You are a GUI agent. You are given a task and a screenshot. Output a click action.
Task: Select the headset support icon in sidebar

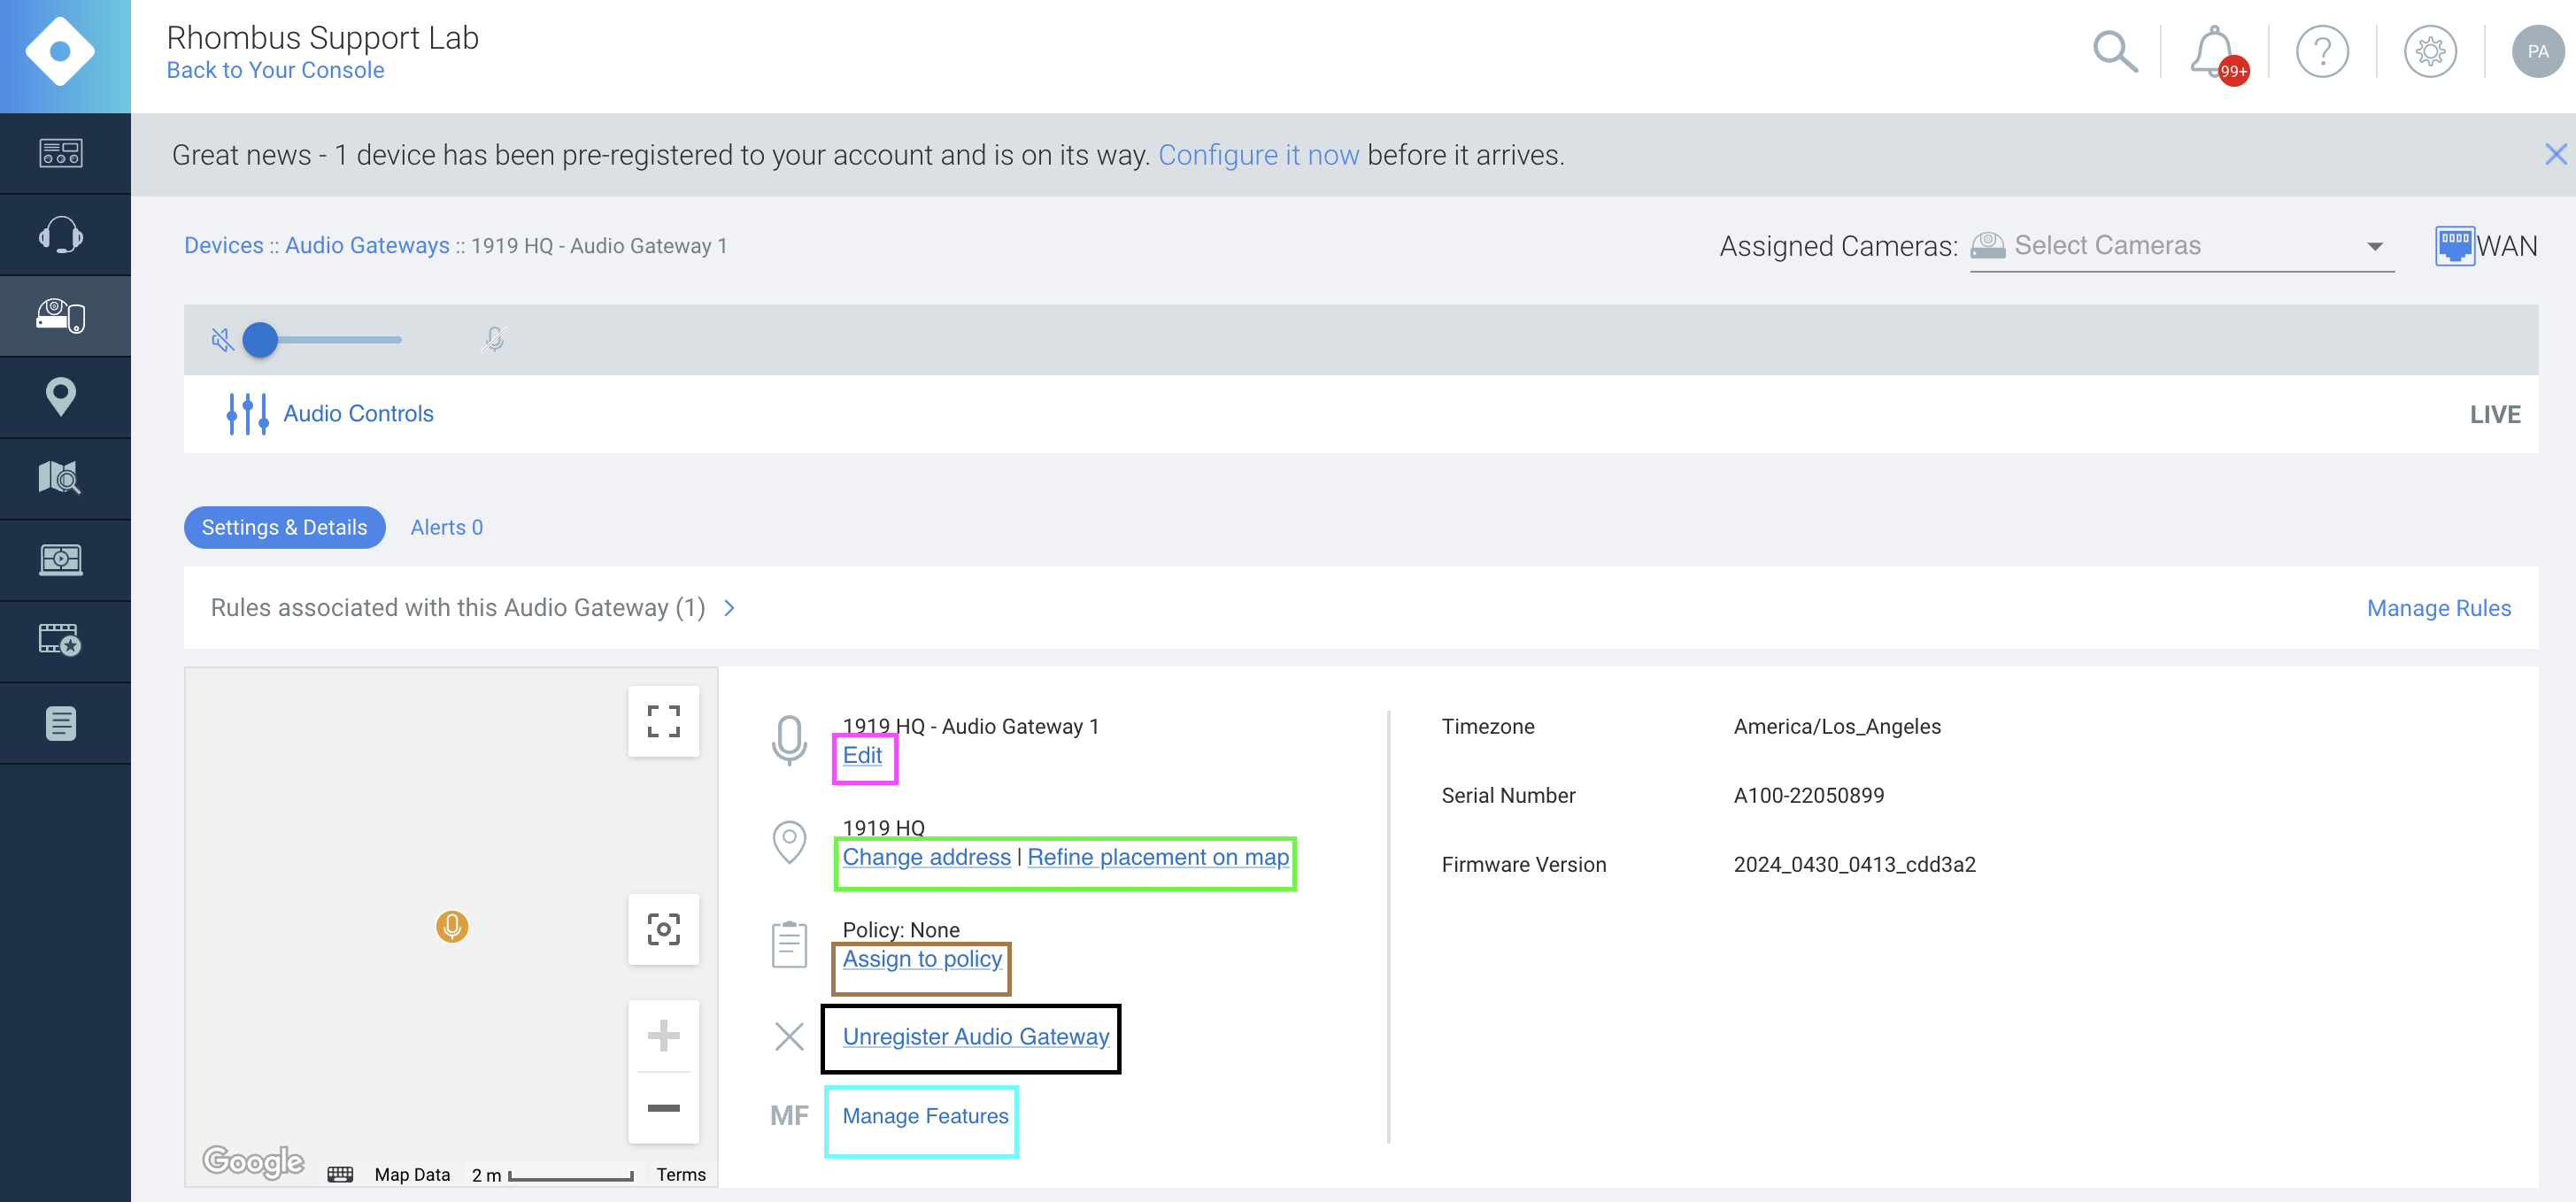(x=62, y=234)
